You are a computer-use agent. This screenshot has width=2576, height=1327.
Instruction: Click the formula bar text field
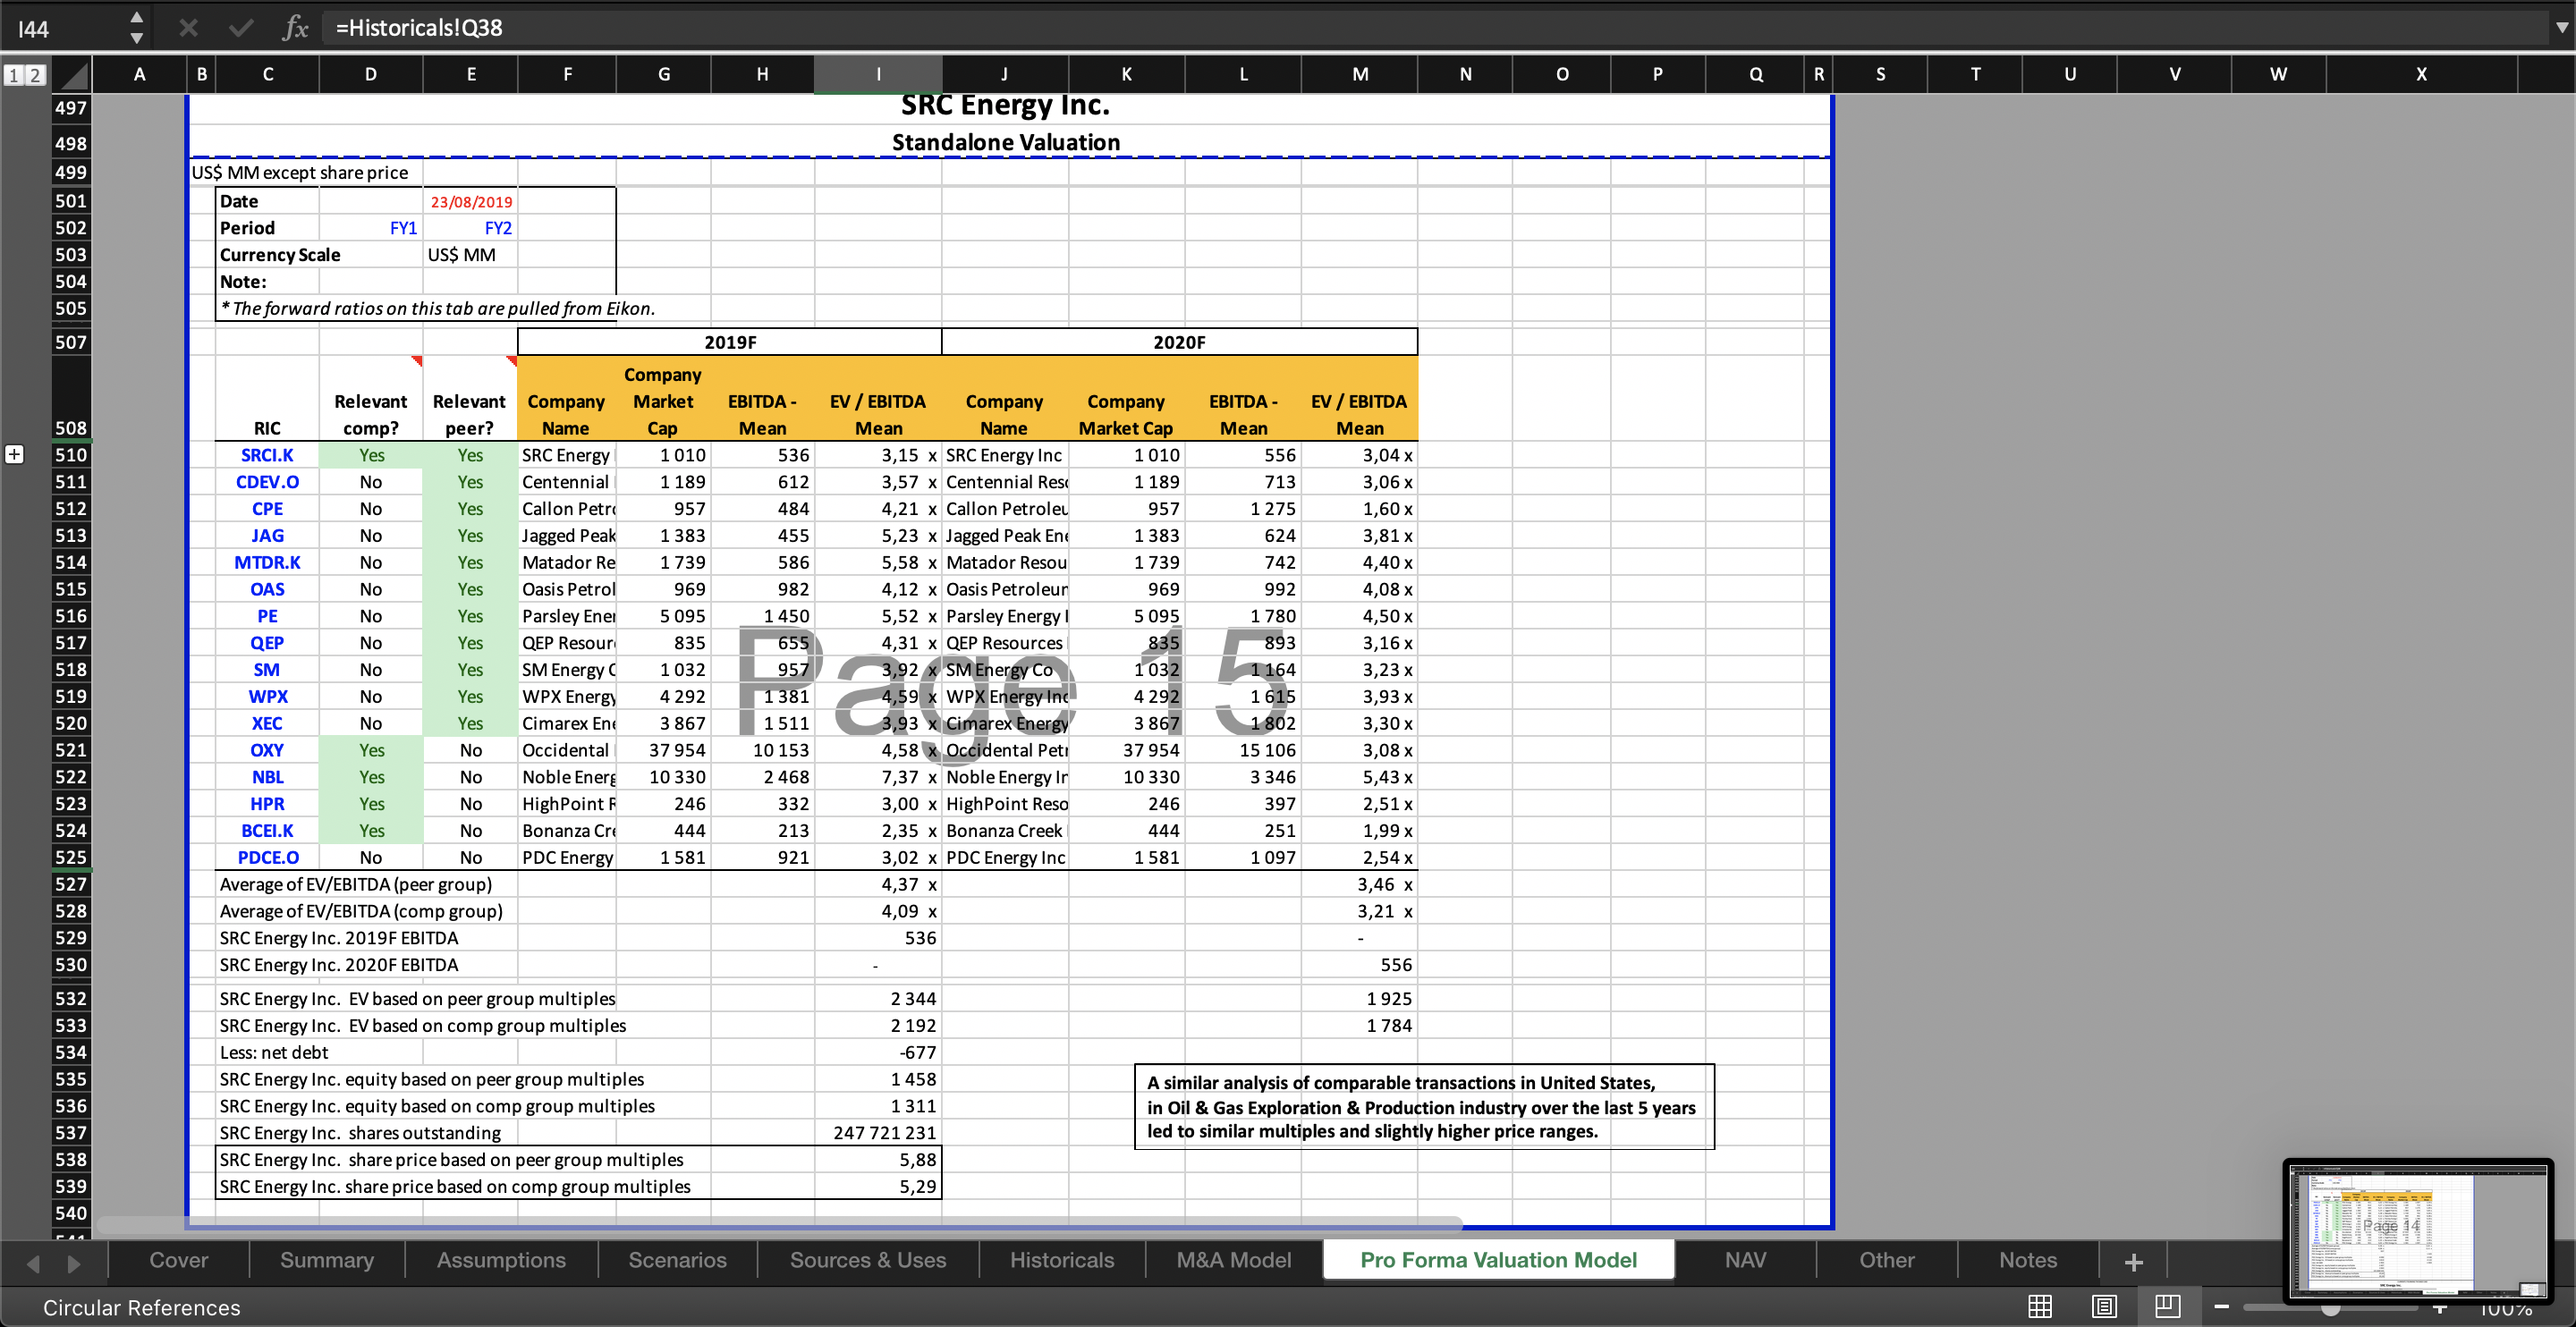(x=1430, y=28)
